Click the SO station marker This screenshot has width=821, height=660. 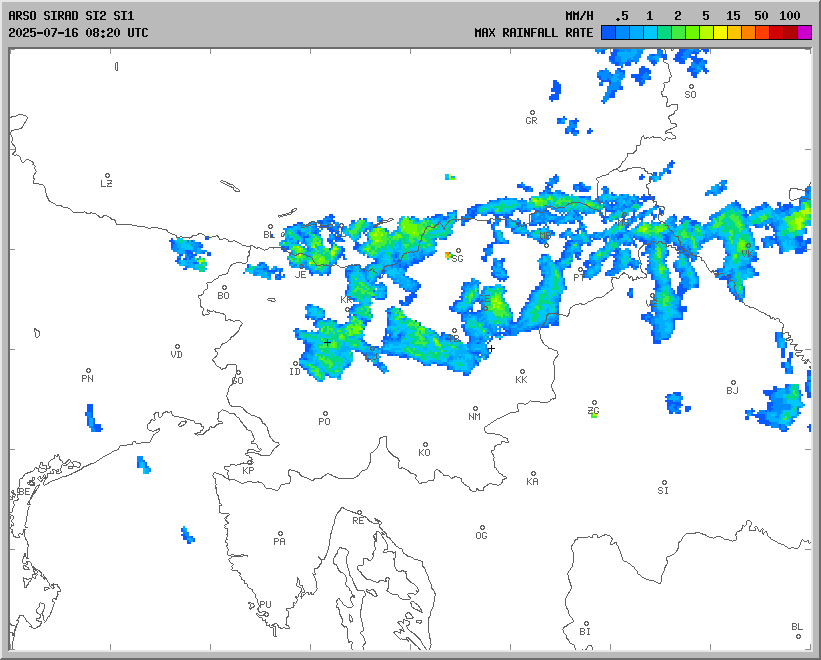point(690,87)
